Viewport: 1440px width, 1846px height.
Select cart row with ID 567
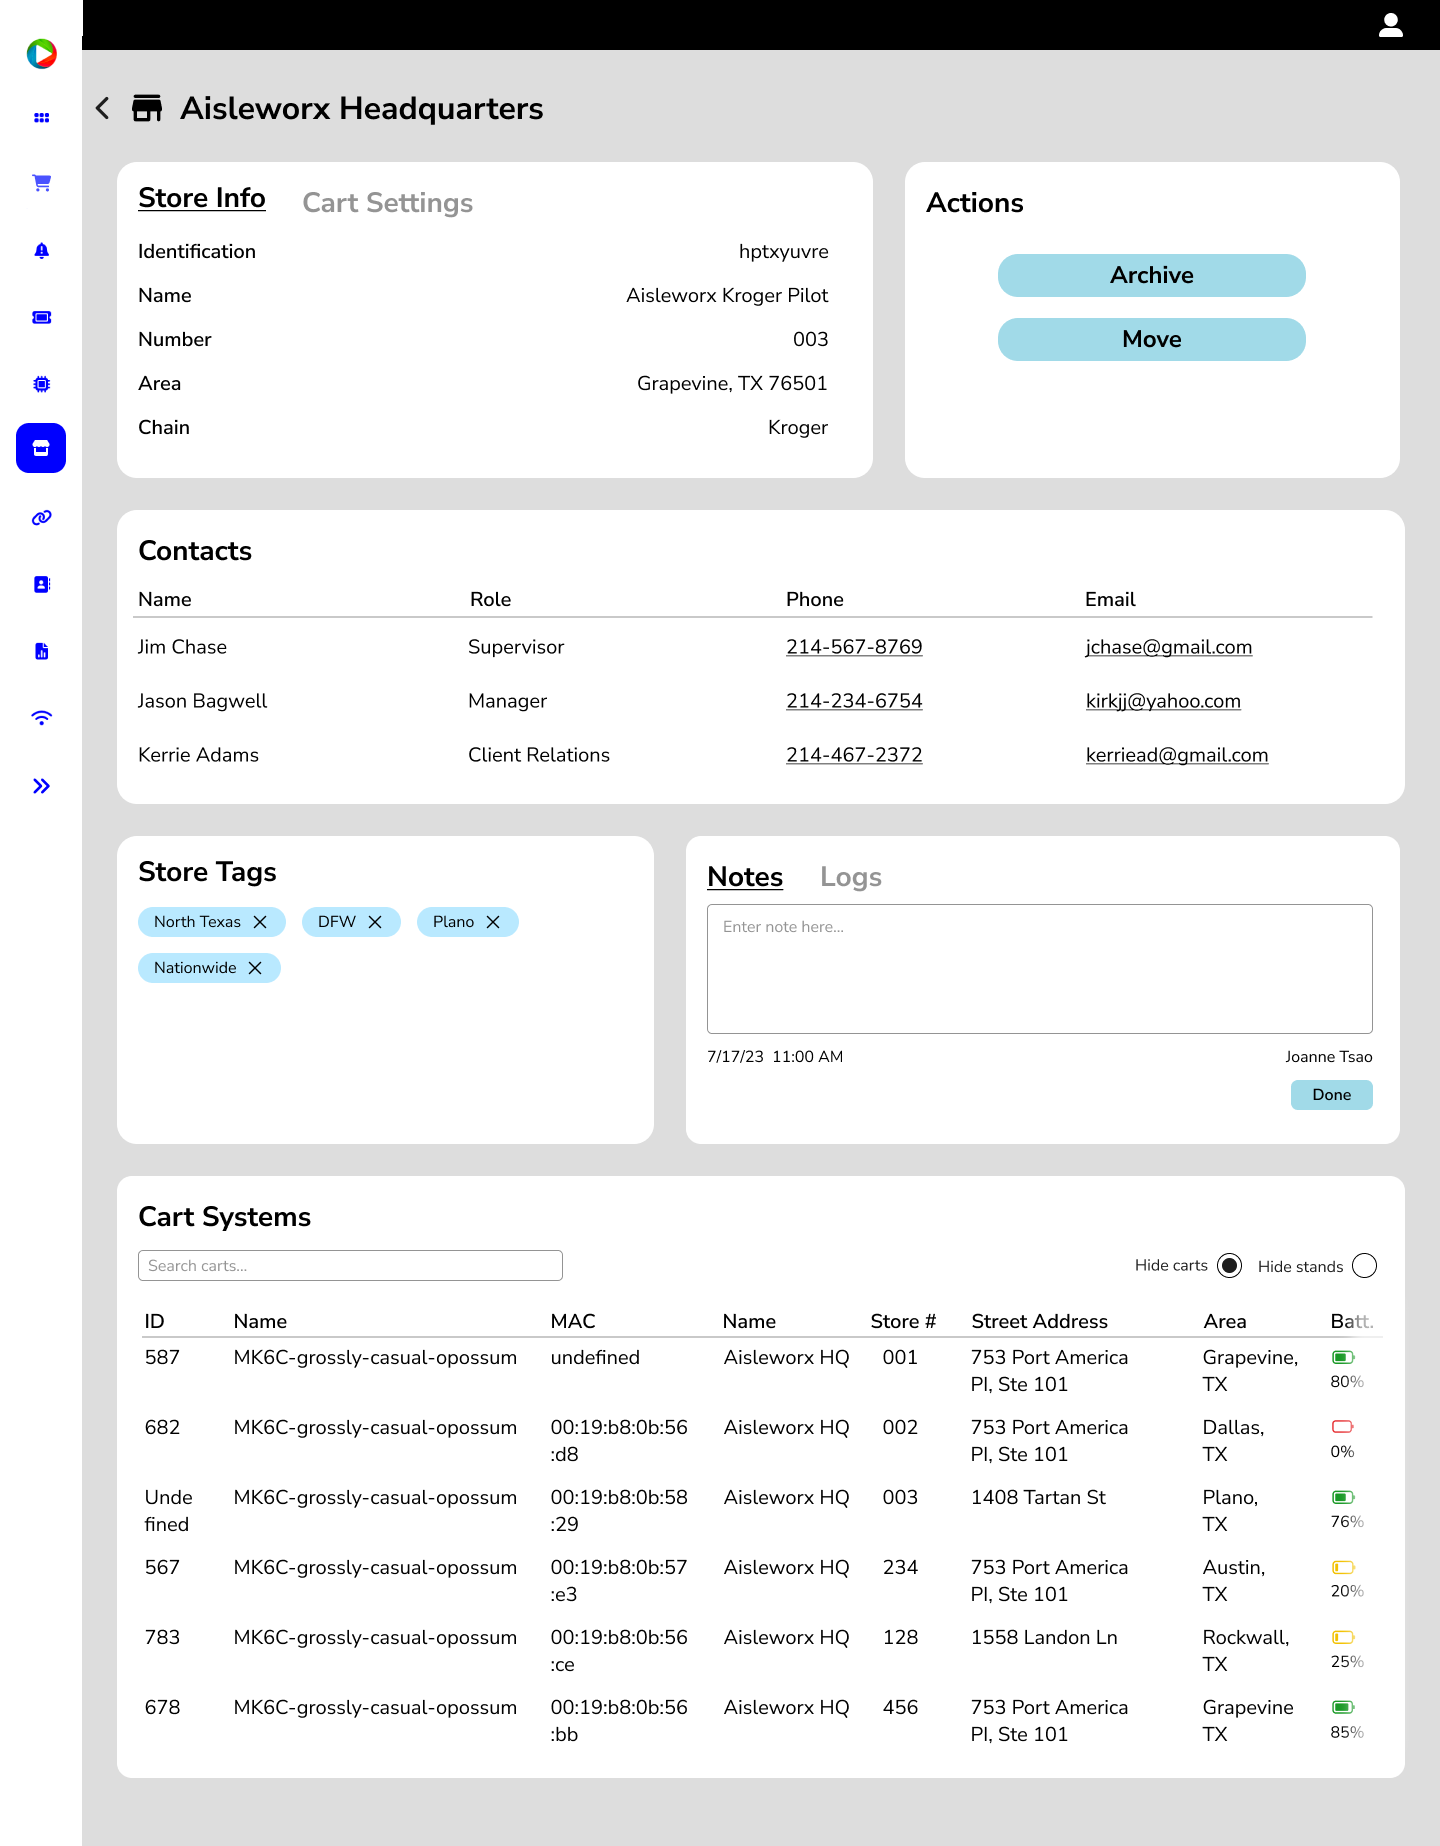[760, 1581]
